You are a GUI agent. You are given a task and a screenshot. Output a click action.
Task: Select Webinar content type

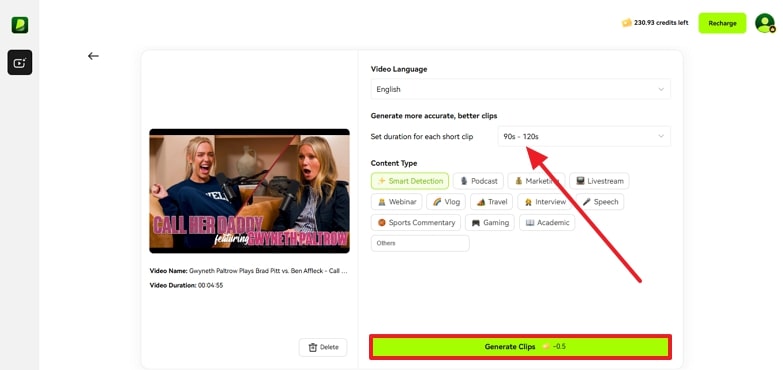point(396,202)
